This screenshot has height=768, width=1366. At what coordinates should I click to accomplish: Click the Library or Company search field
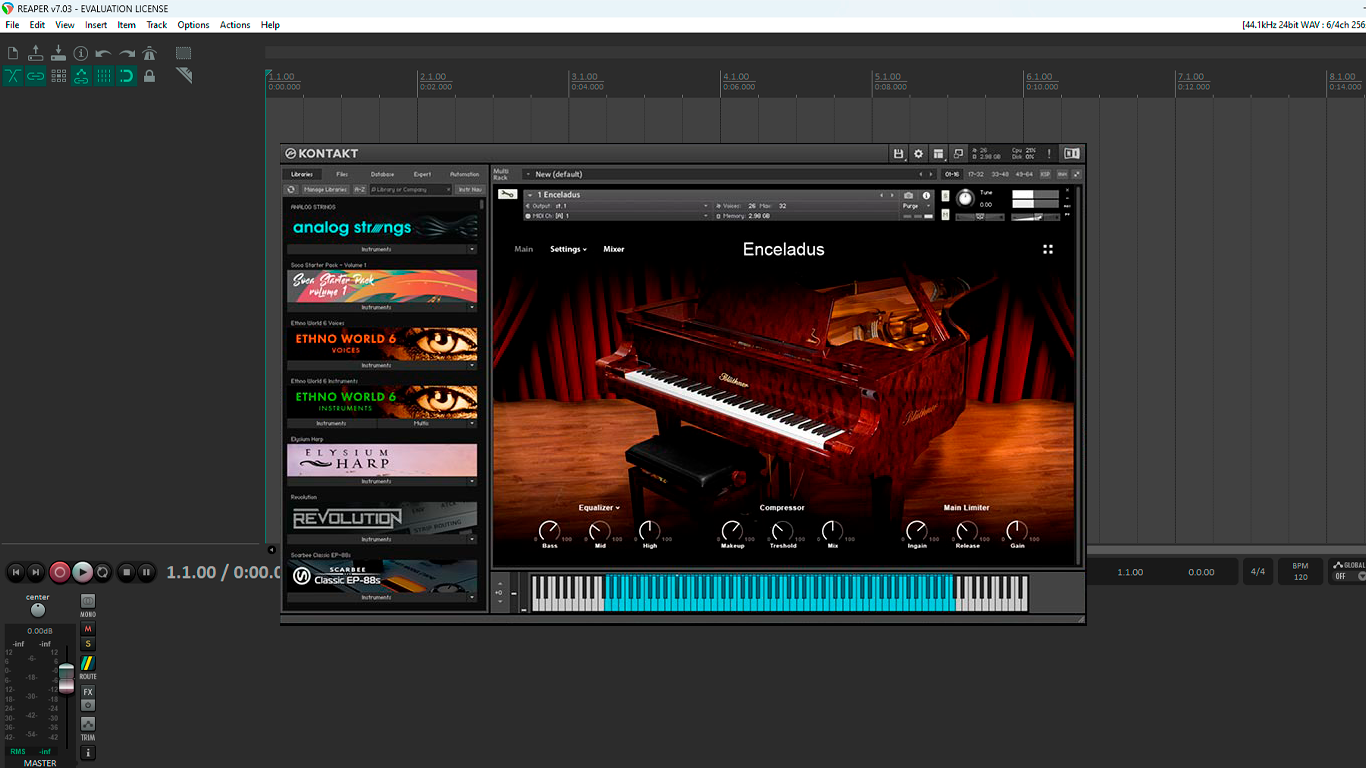(x=410, y=189)
